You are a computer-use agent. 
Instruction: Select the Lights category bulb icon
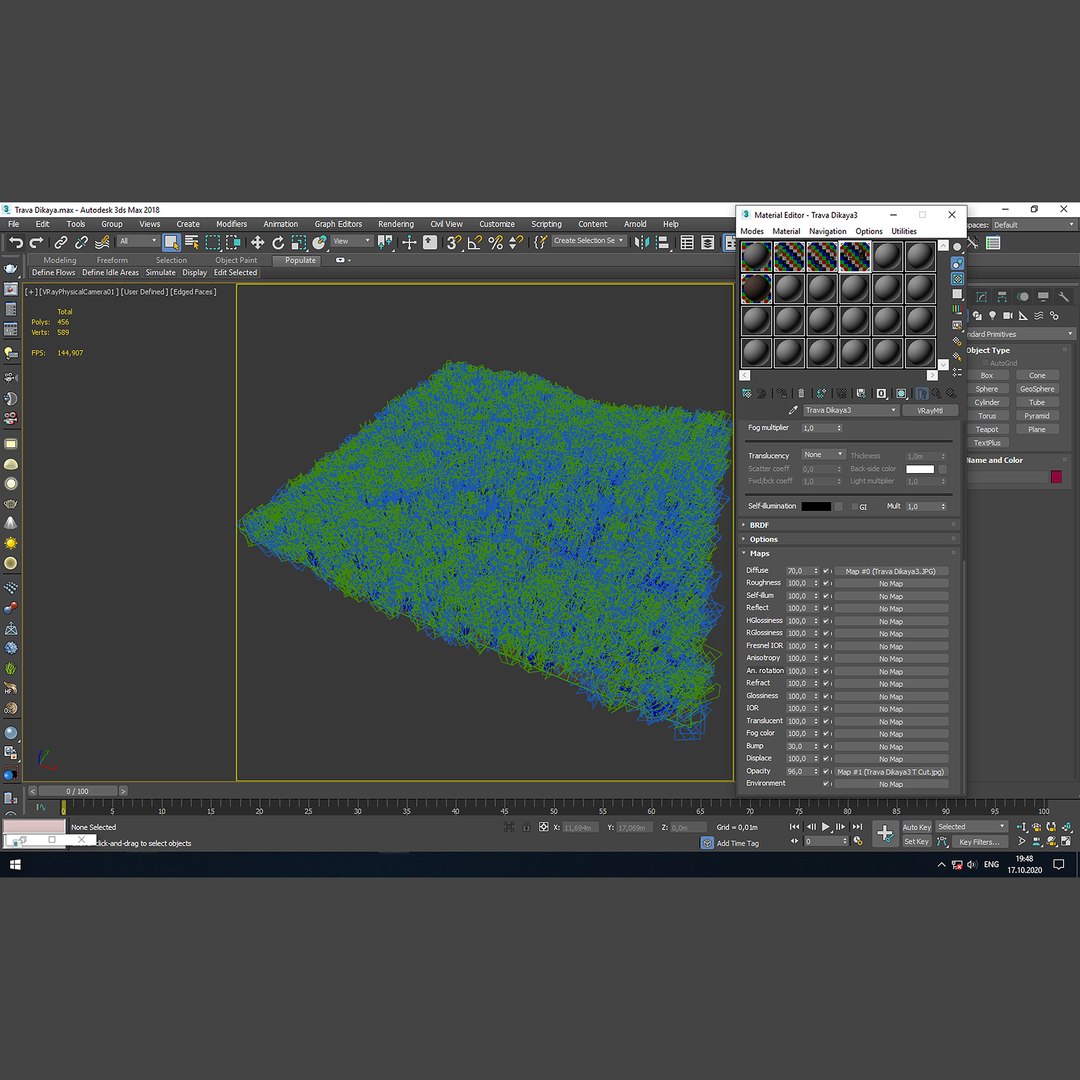[x=992, y=315]
